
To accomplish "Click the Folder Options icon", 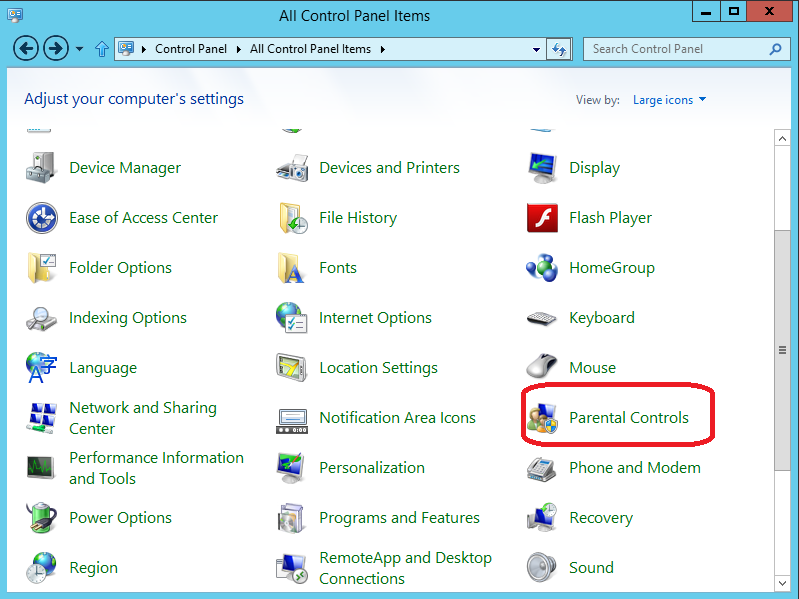I will [x=41, y=267].
